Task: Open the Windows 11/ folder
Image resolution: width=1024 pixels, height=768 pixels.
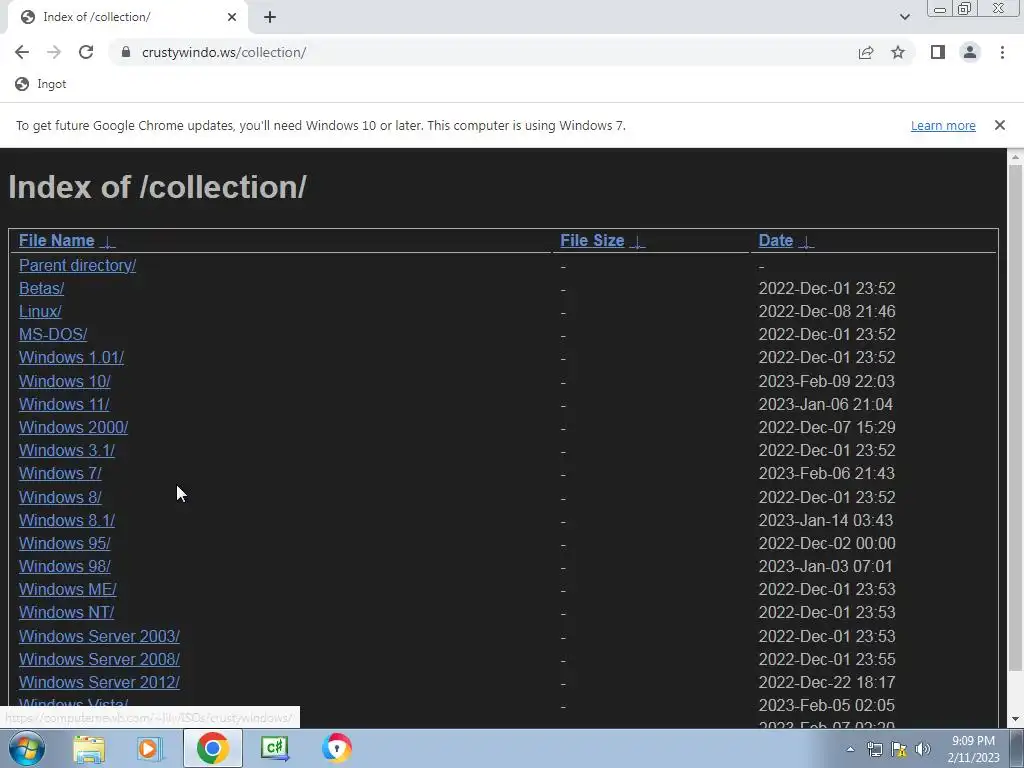Action: click(64, 404)
